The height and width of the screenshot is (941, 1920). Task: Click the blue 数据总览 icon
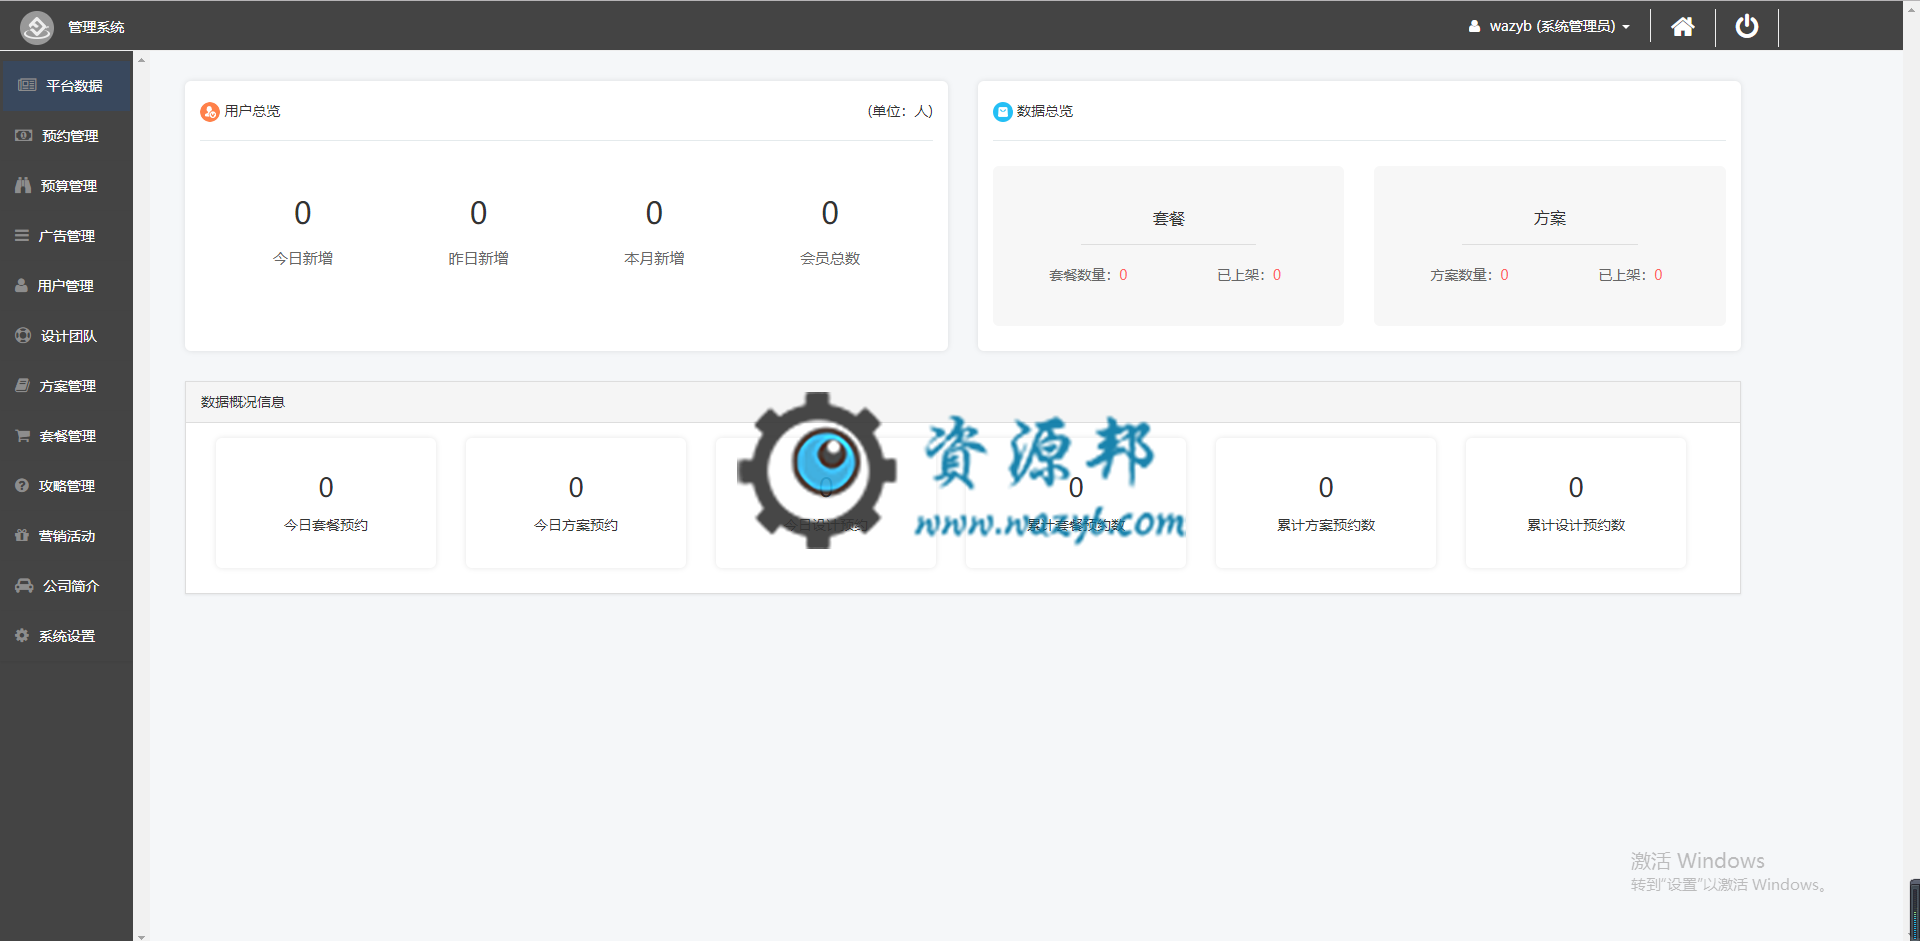pos(1003,112)
